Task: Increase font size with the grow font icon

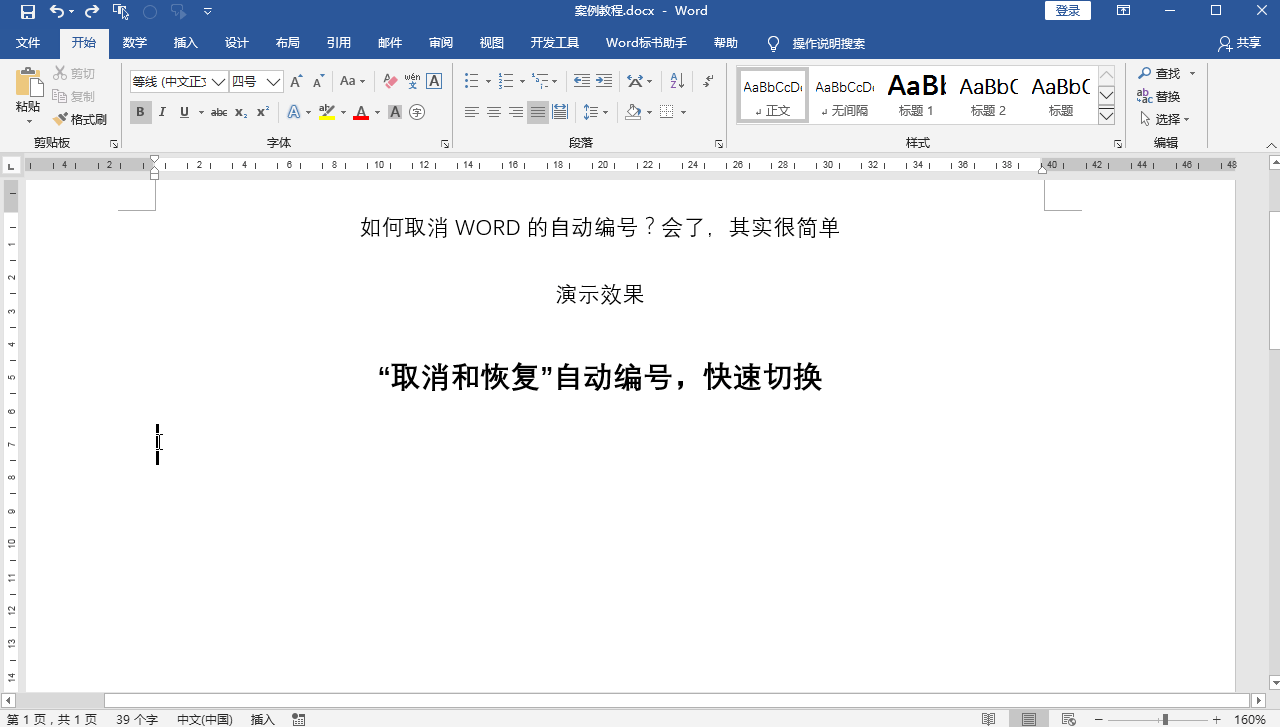Action: (x=296, y=82)
